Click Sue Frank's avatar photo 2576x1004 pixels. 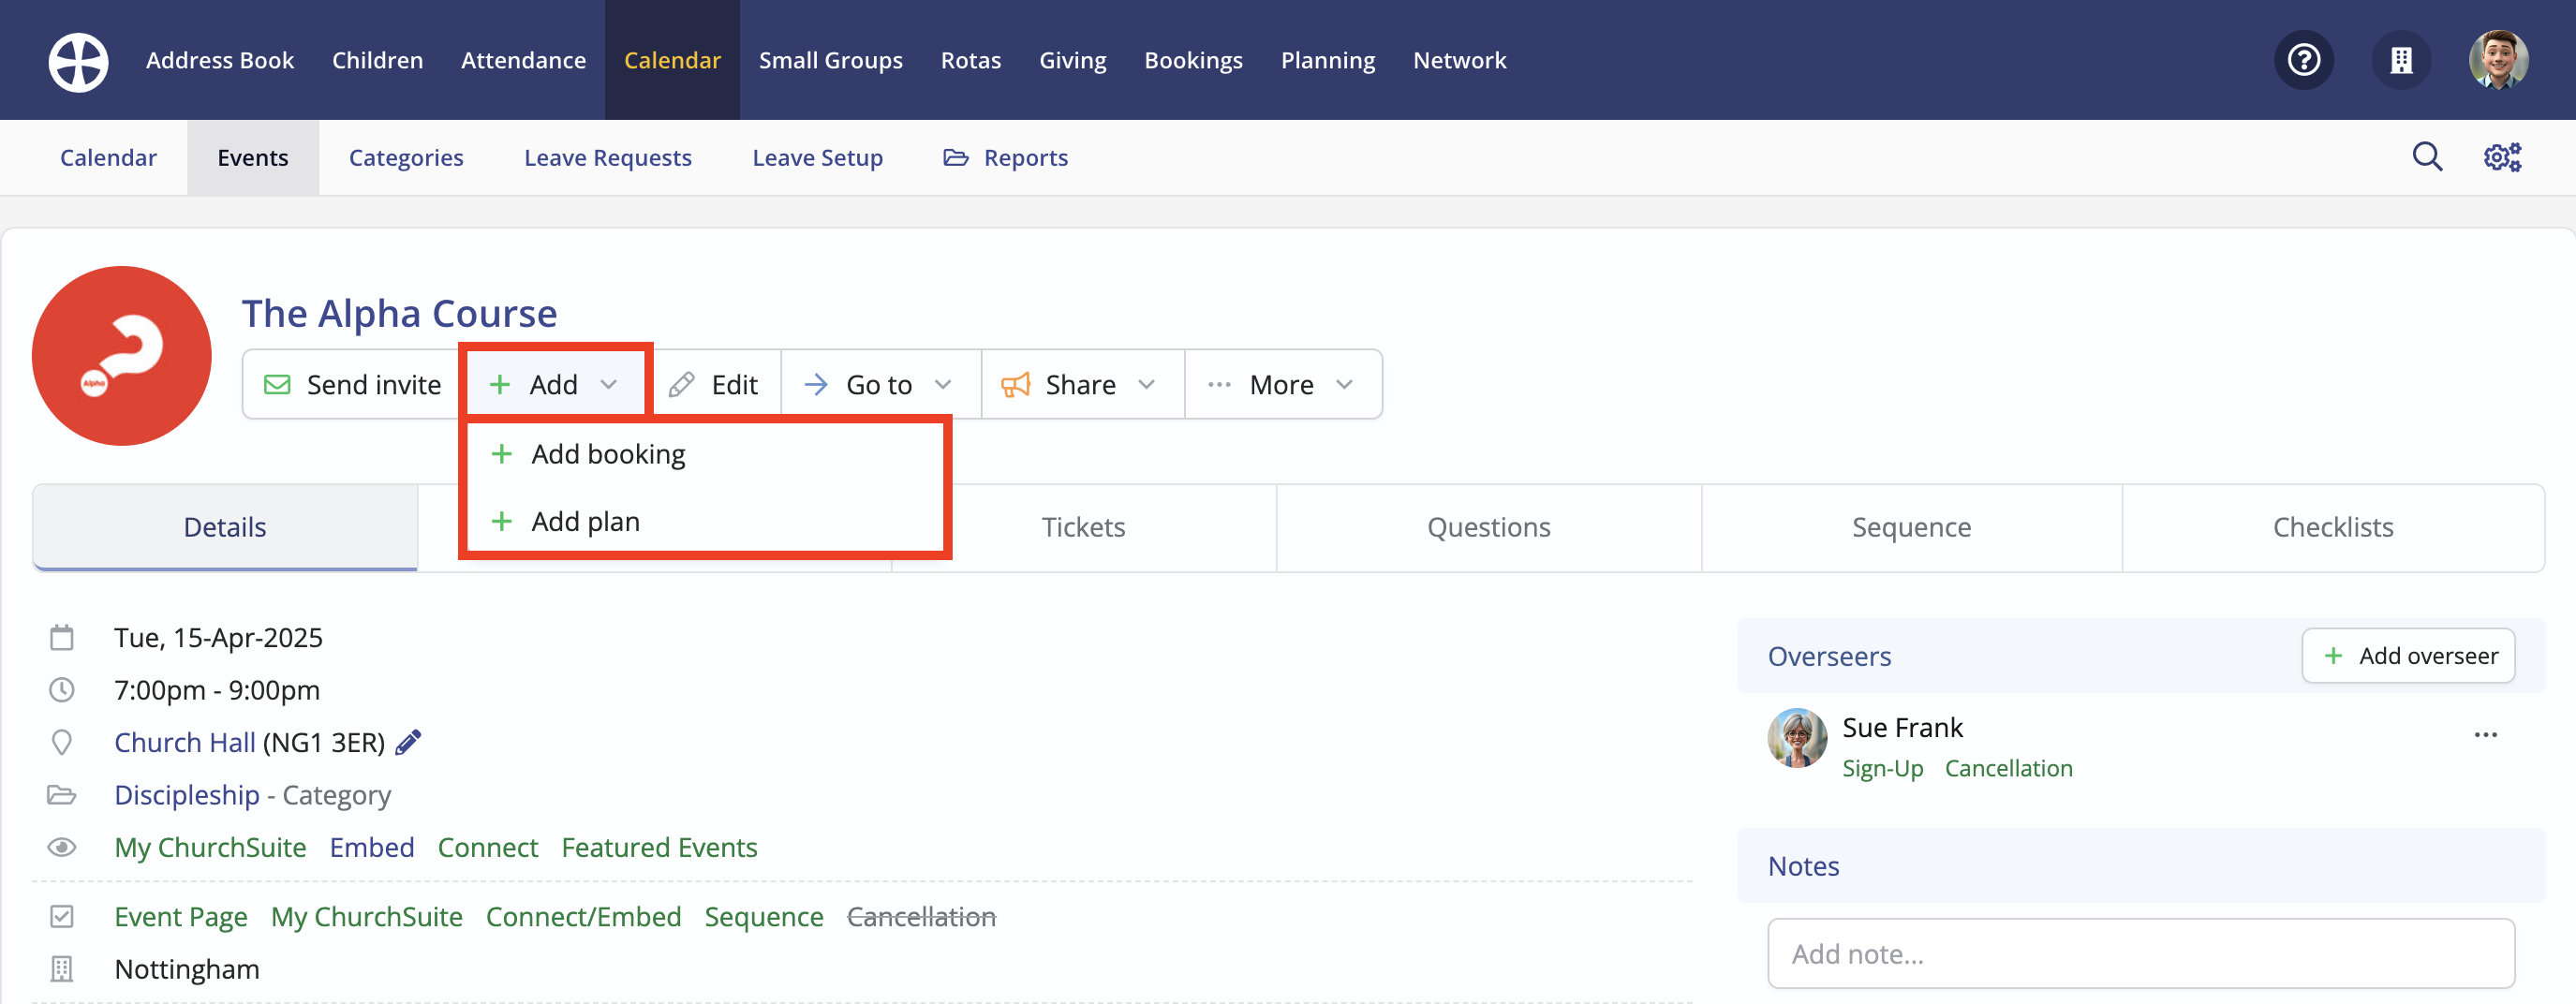1797,738
